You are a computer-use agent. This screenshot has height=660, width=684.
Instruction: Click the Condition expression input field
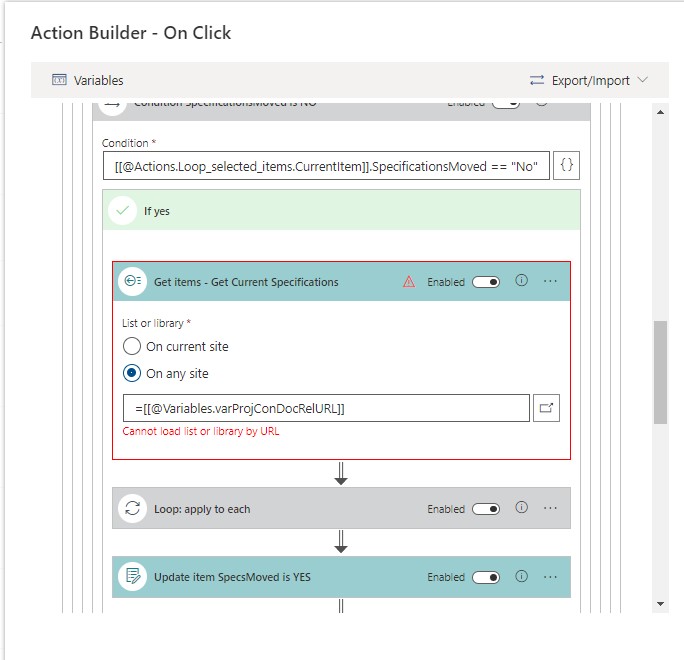pyautogui.click(x=326, y=166)
